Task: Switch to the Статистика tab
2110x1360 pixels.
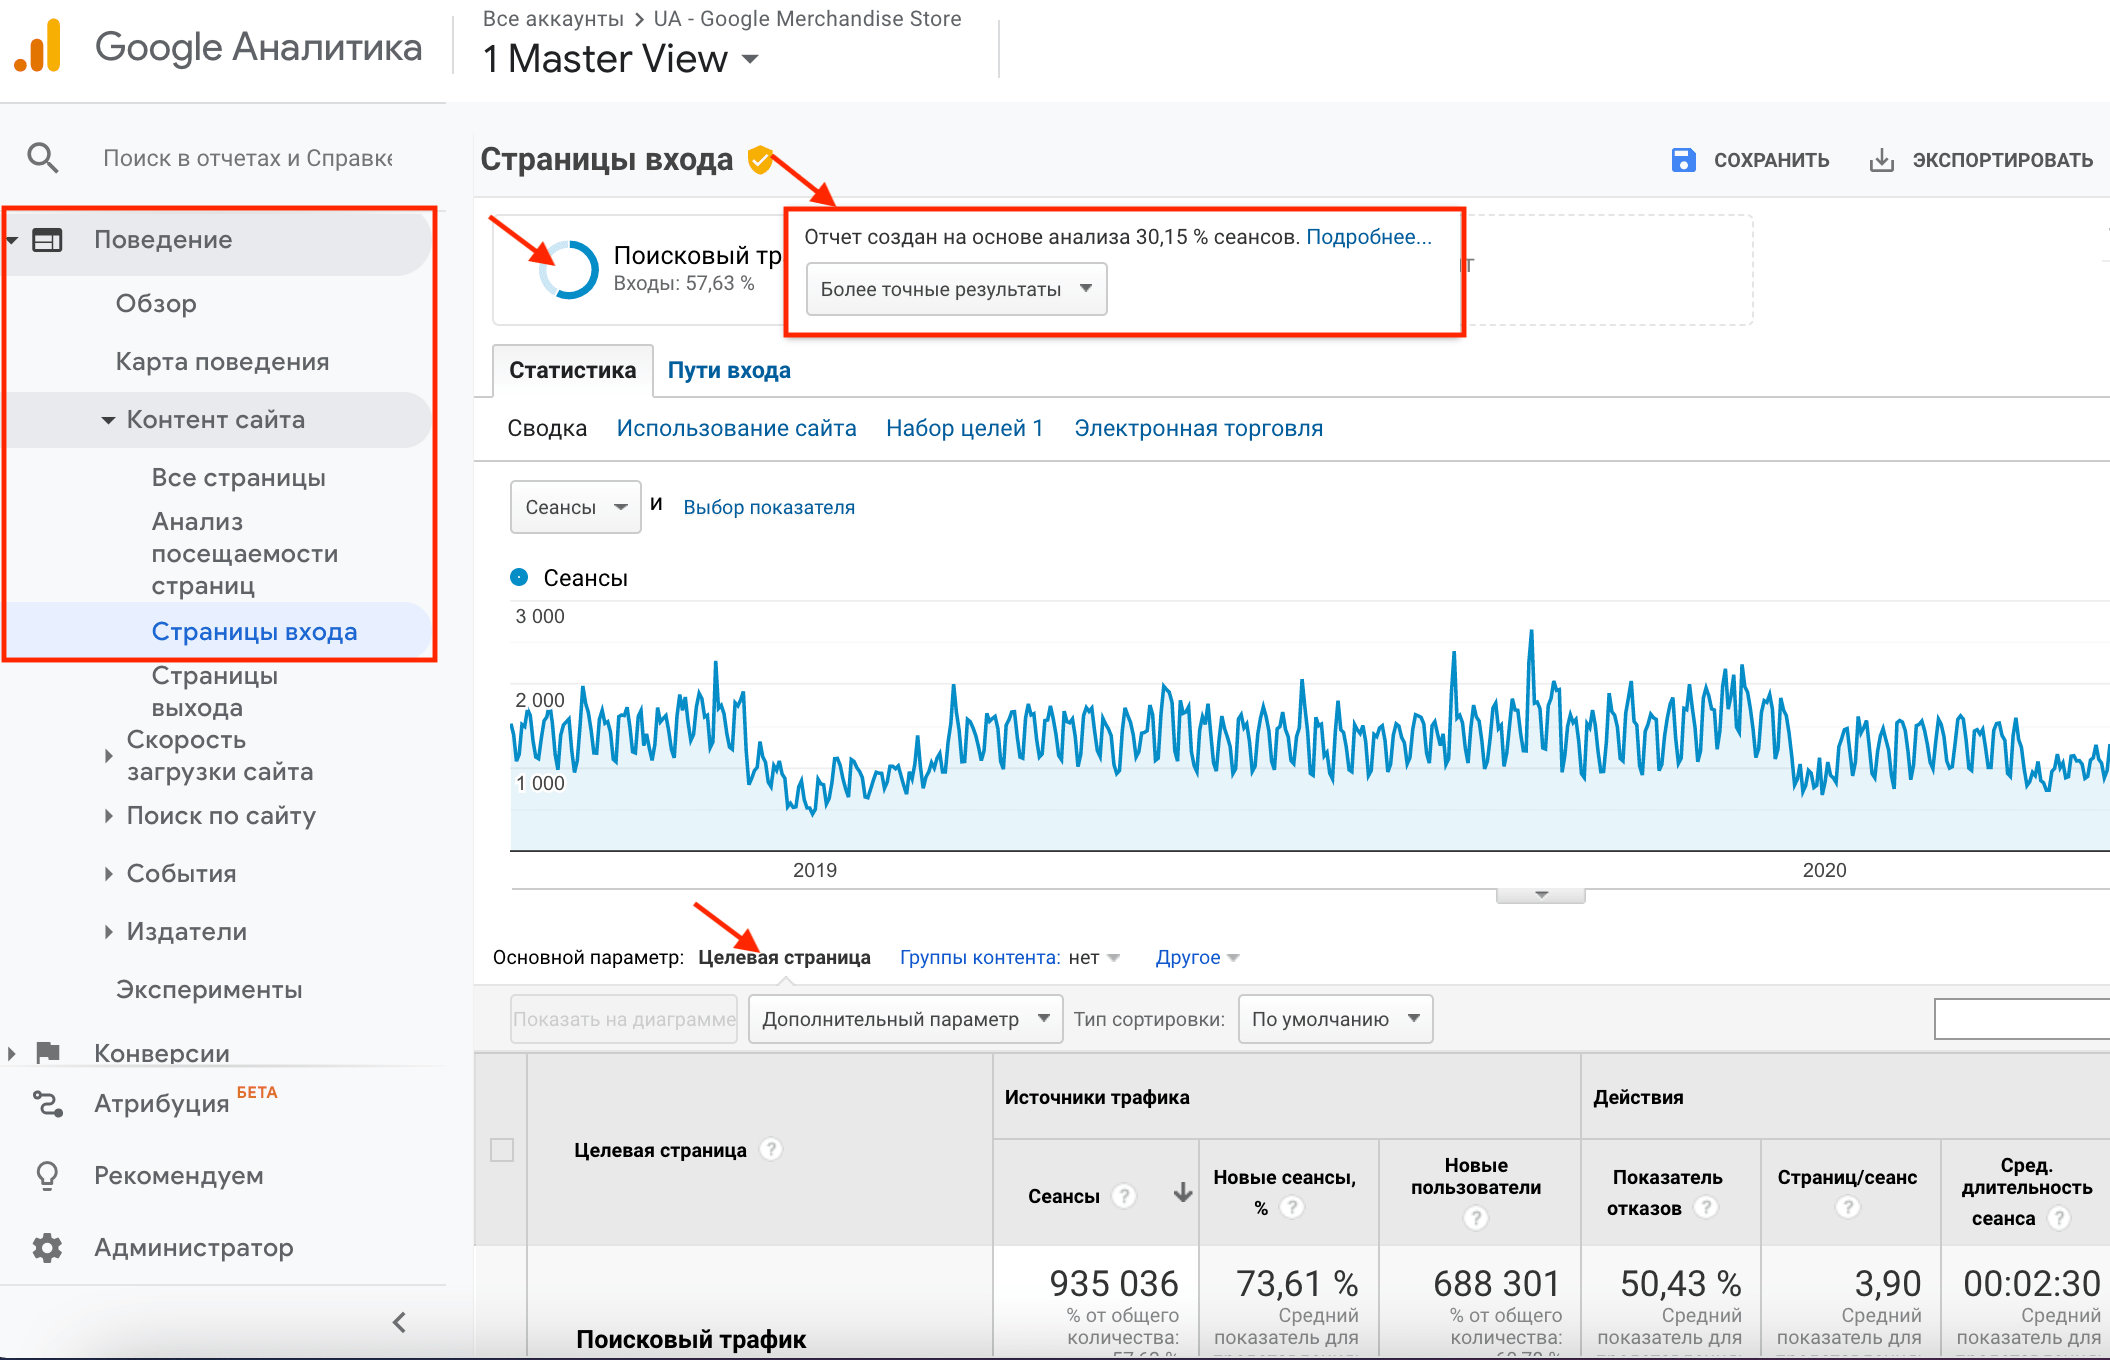Action: (x=572, y=371)
